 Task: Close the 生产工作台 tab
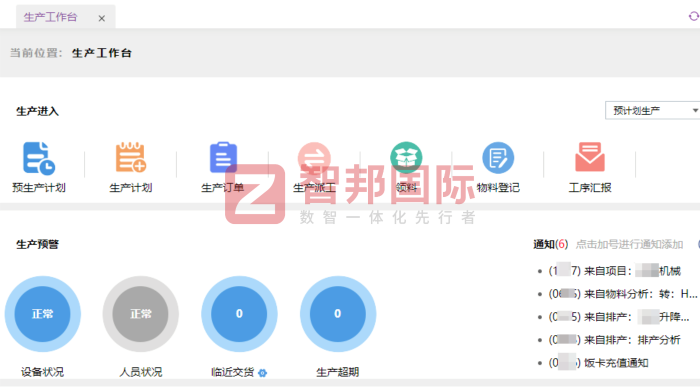102,18
